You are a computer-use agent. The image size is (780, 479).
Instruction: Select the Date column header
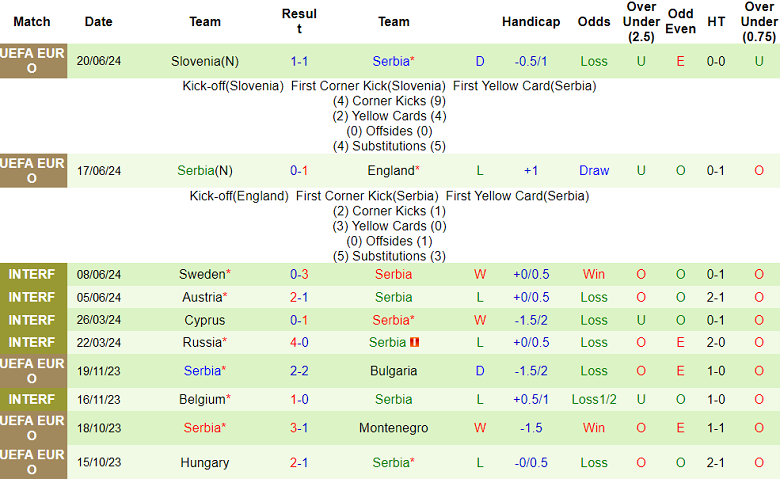pos(99,21)
